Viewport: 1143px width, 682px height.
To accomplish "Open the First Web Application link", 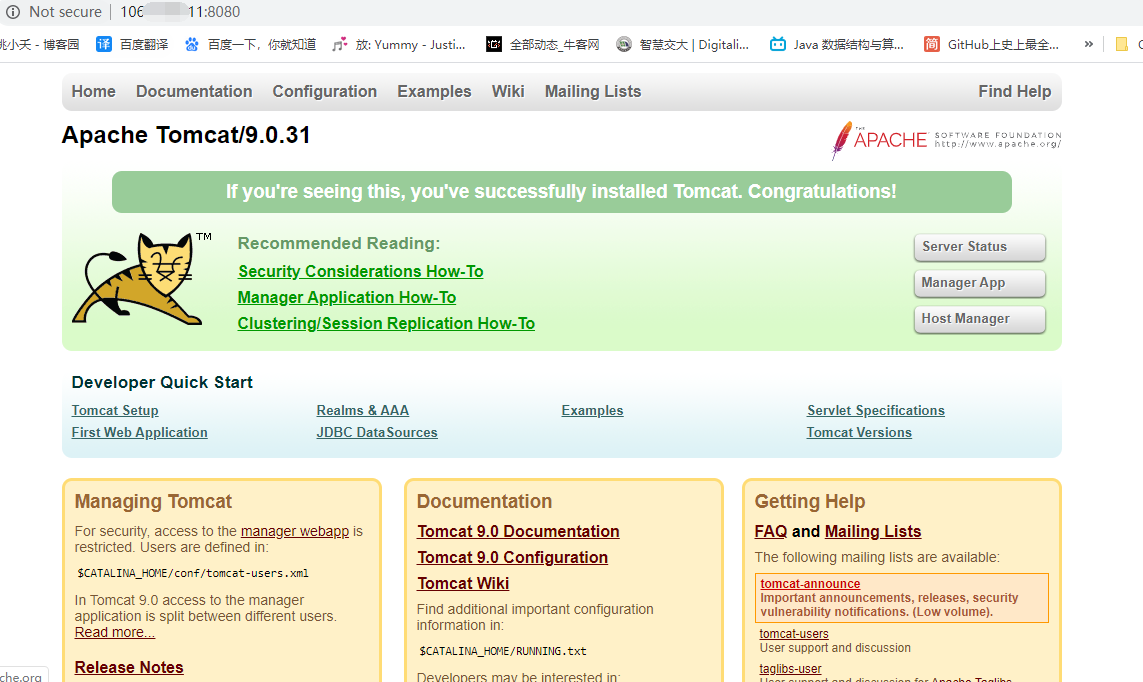I will point(139,432).
